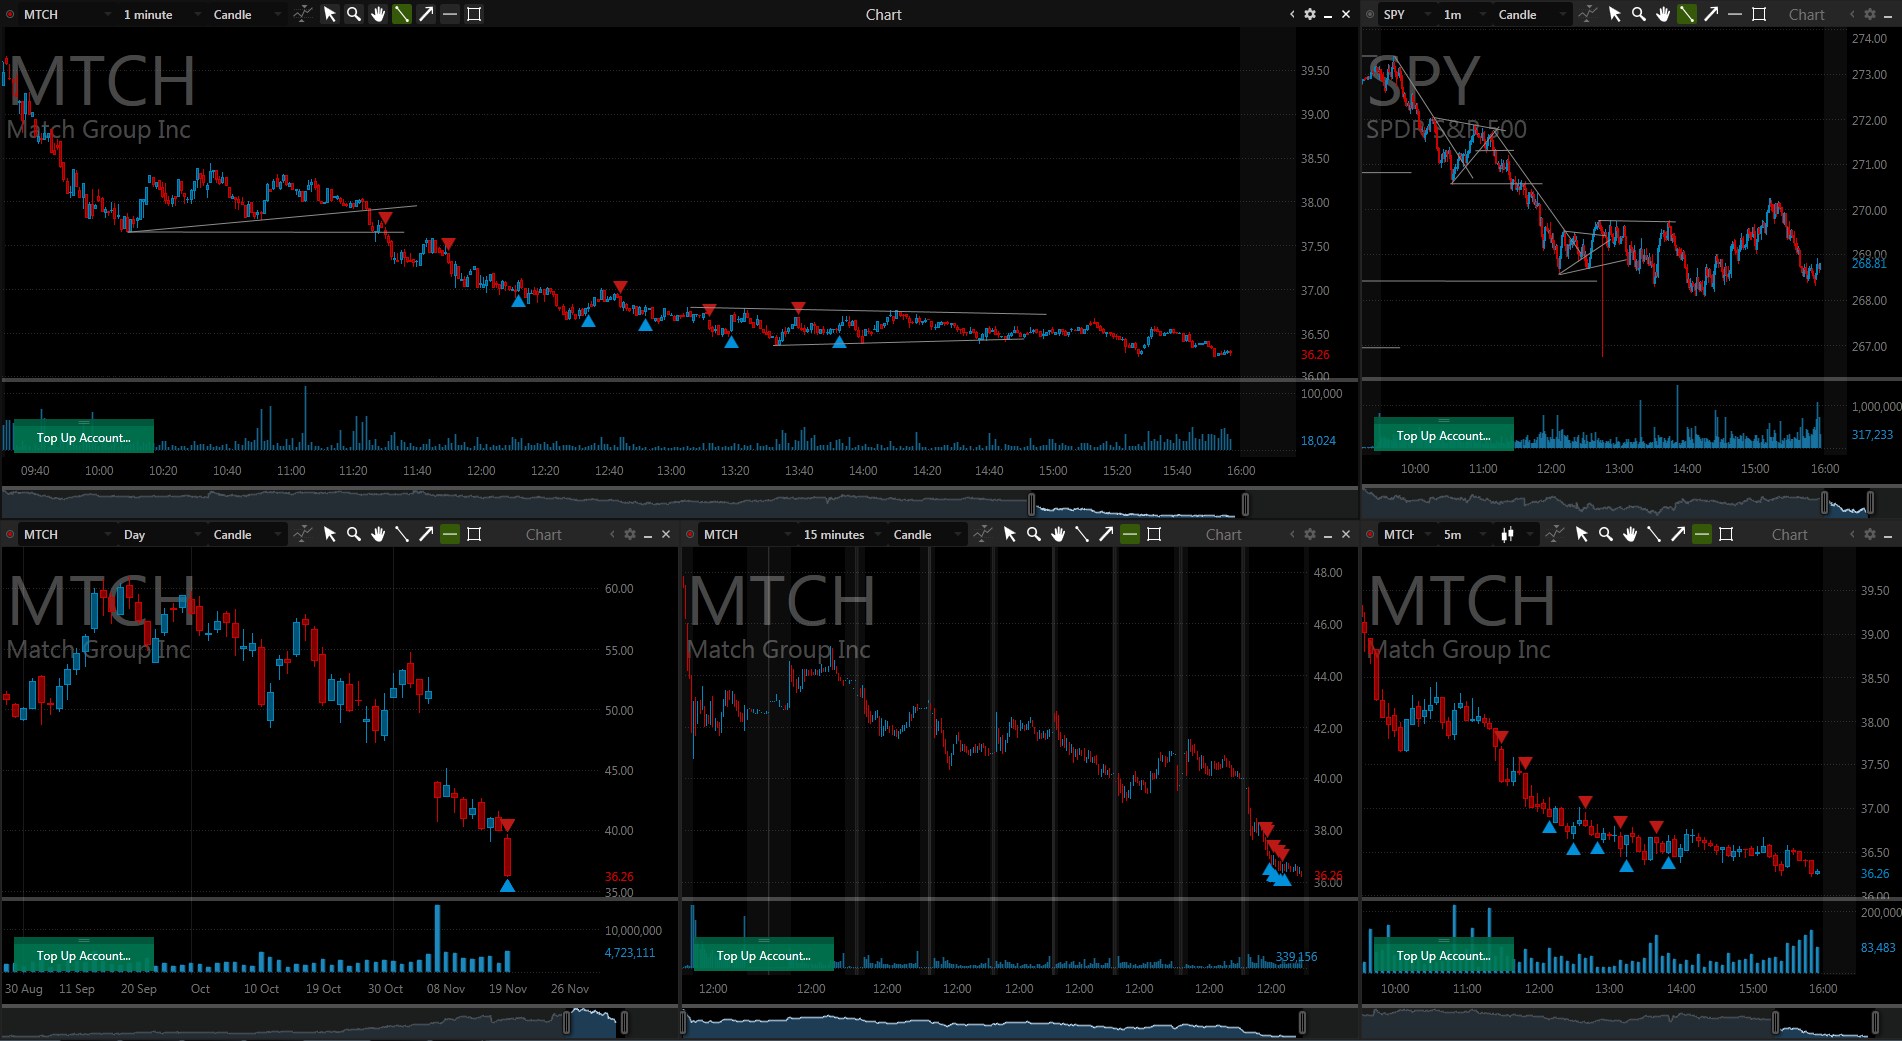Select arrow drawing tool in SPY chart
Screen dimensions: 1902x1041
(x=1711, y=14)
